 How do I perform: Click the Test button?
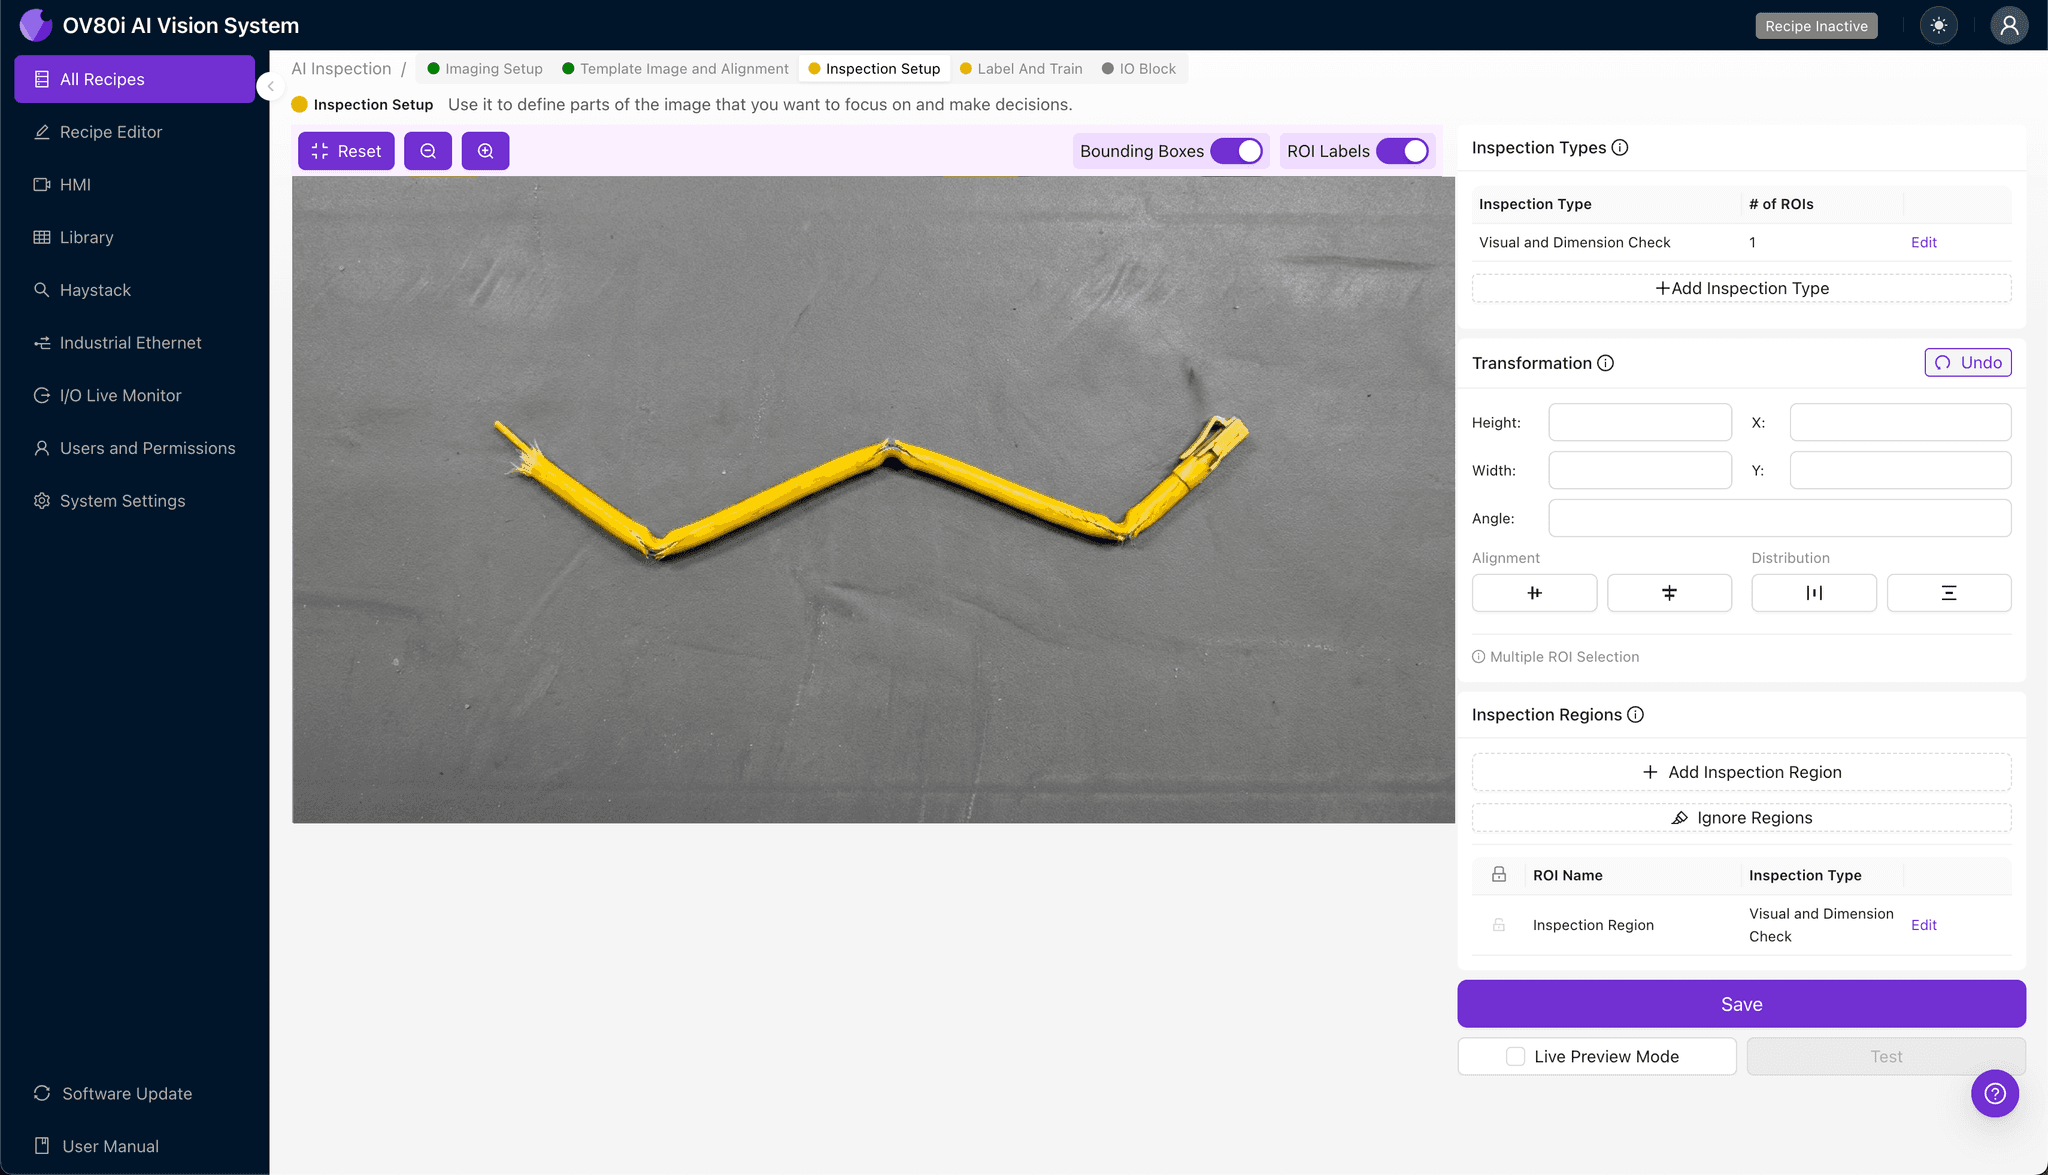coord(1886,1057)
